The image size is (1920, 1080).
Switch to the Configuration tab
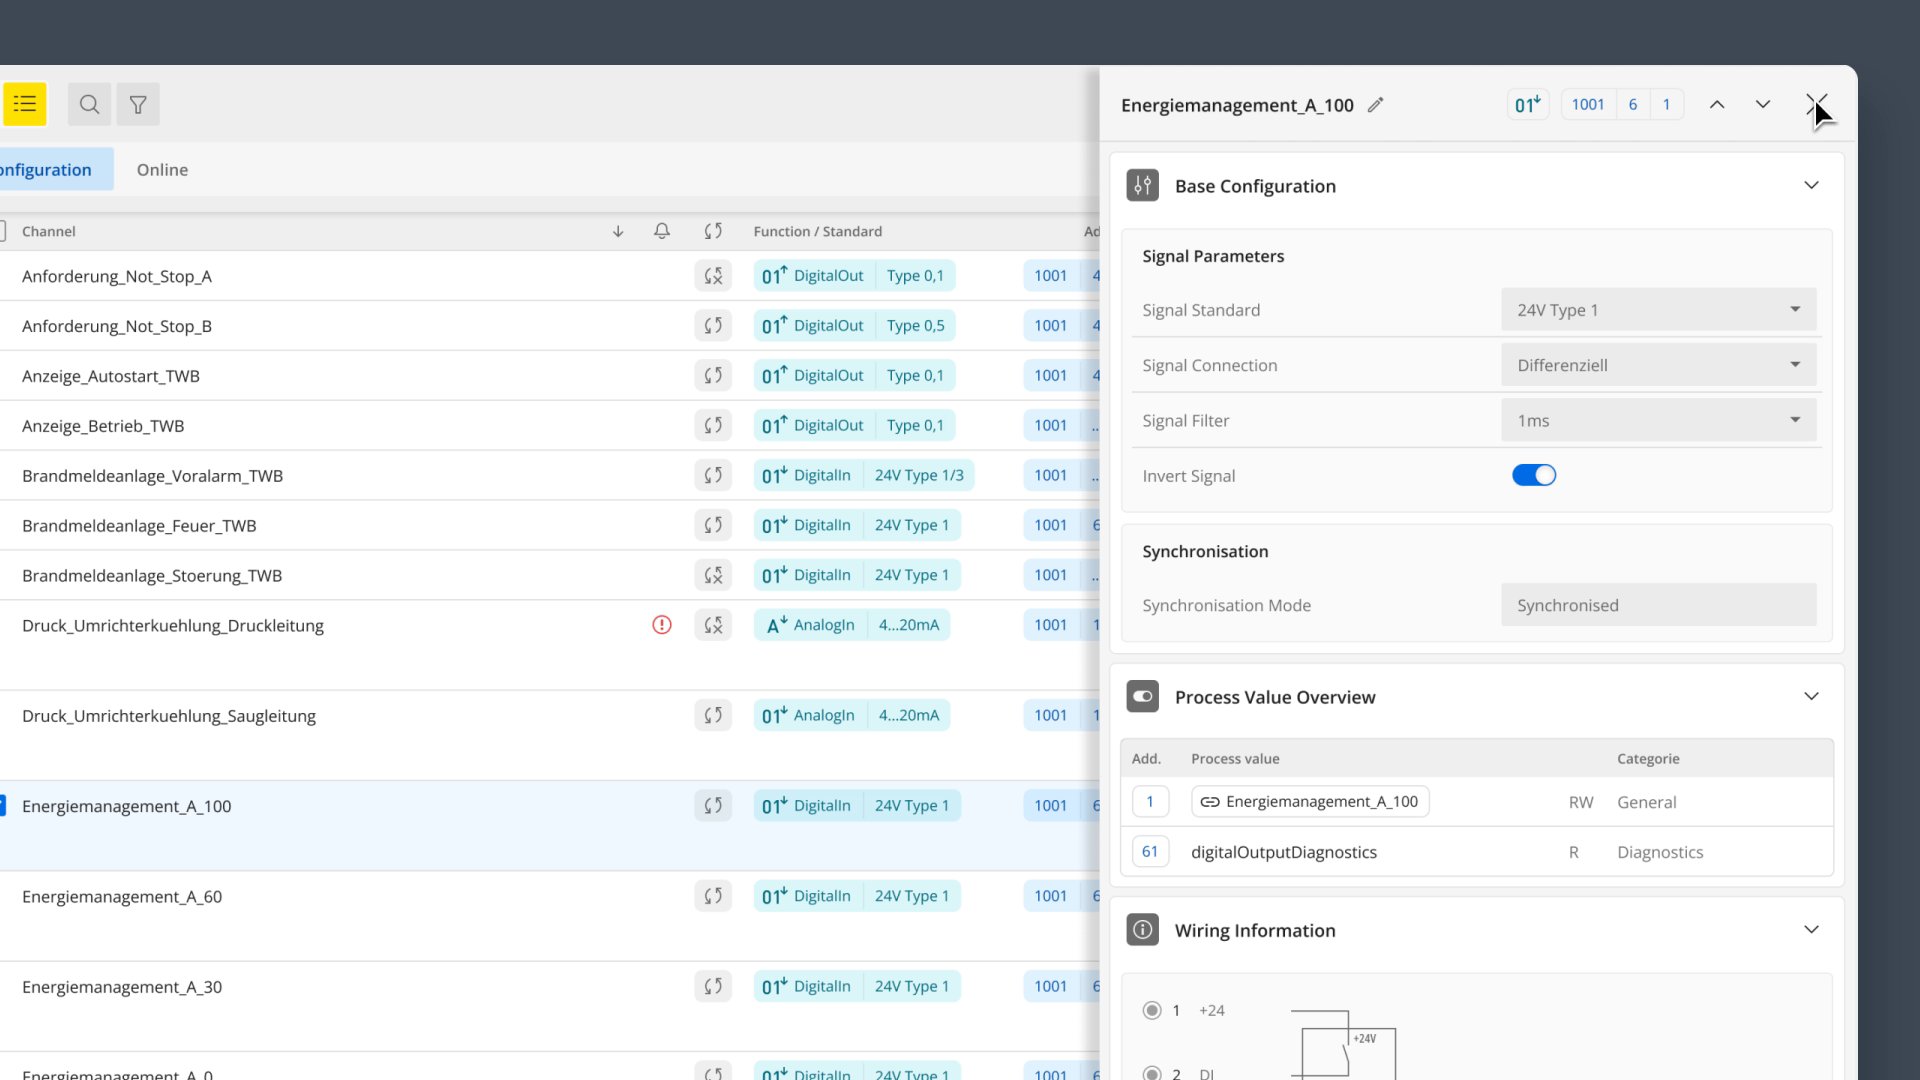pos(48,170)
